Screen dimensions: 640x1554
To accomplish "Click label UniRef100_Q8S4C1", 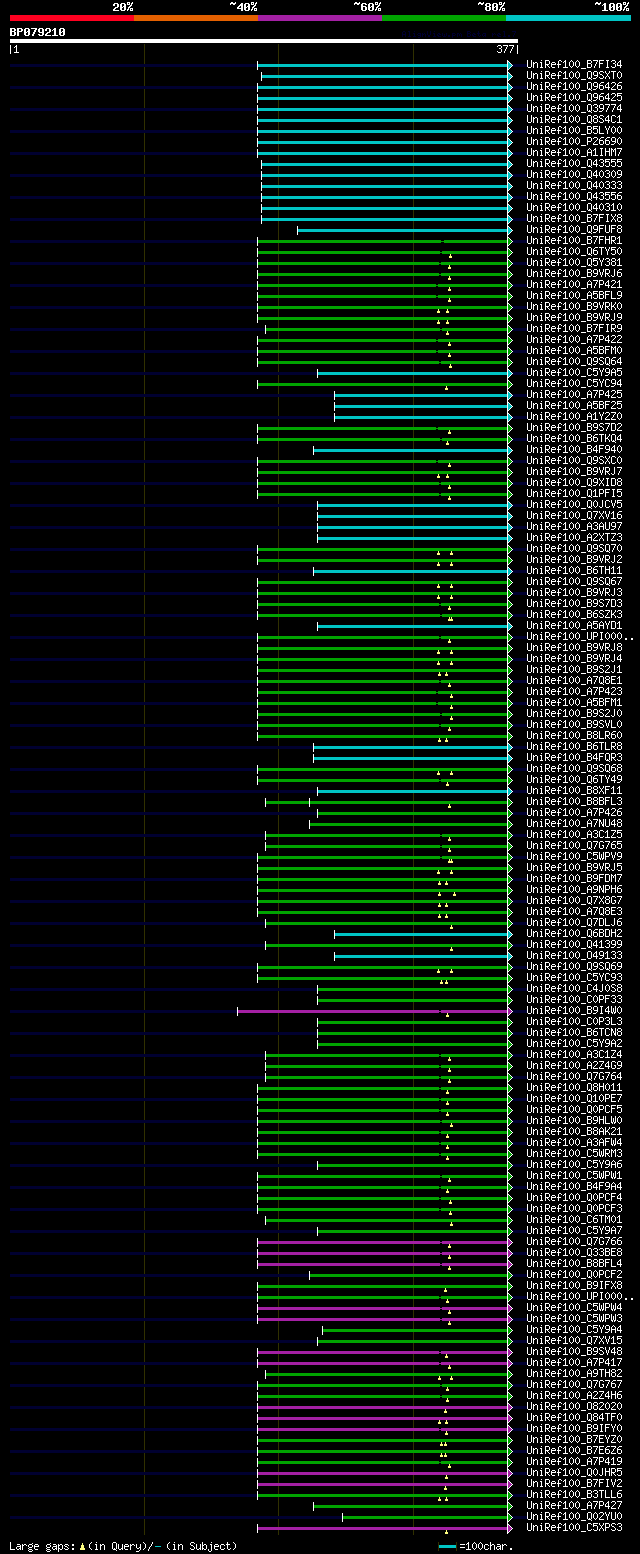I will (x=574, y=120).
